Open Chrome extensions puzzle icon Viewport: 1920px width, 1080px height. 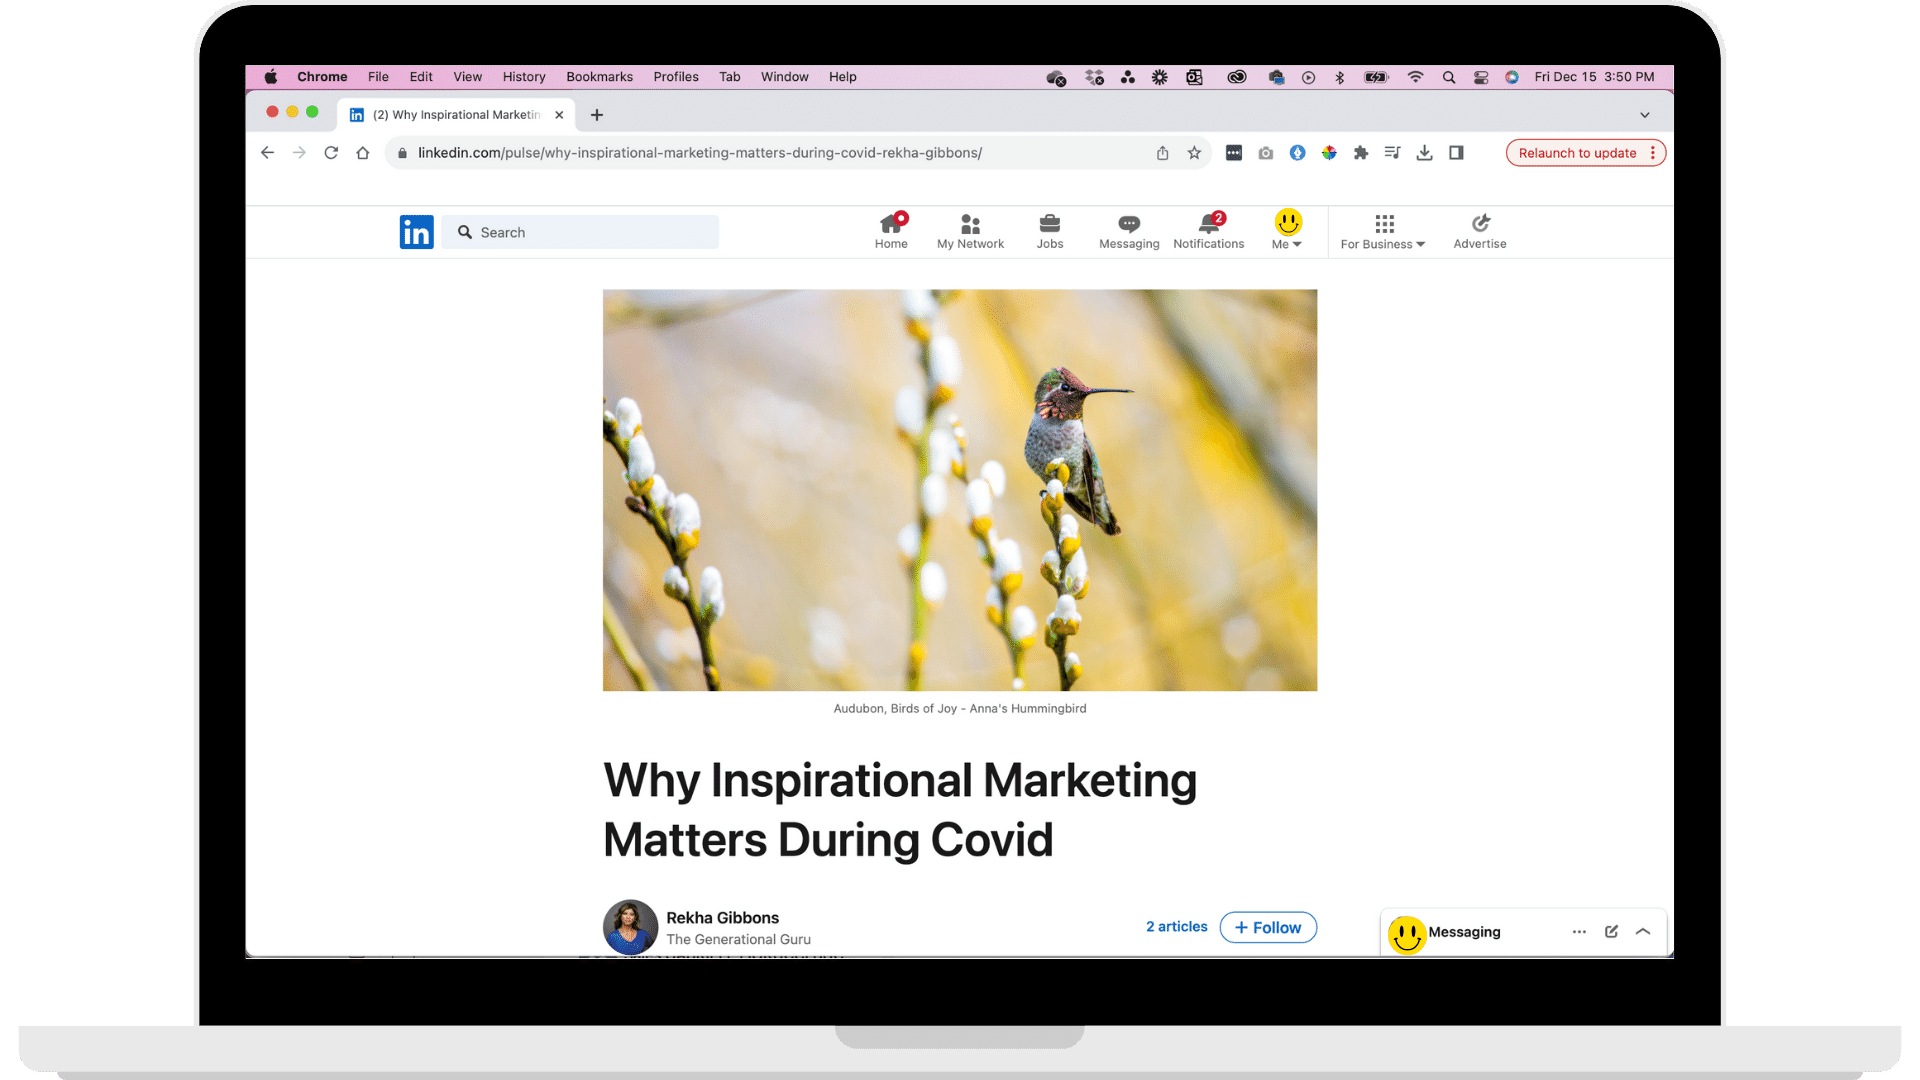point(1360,153)
